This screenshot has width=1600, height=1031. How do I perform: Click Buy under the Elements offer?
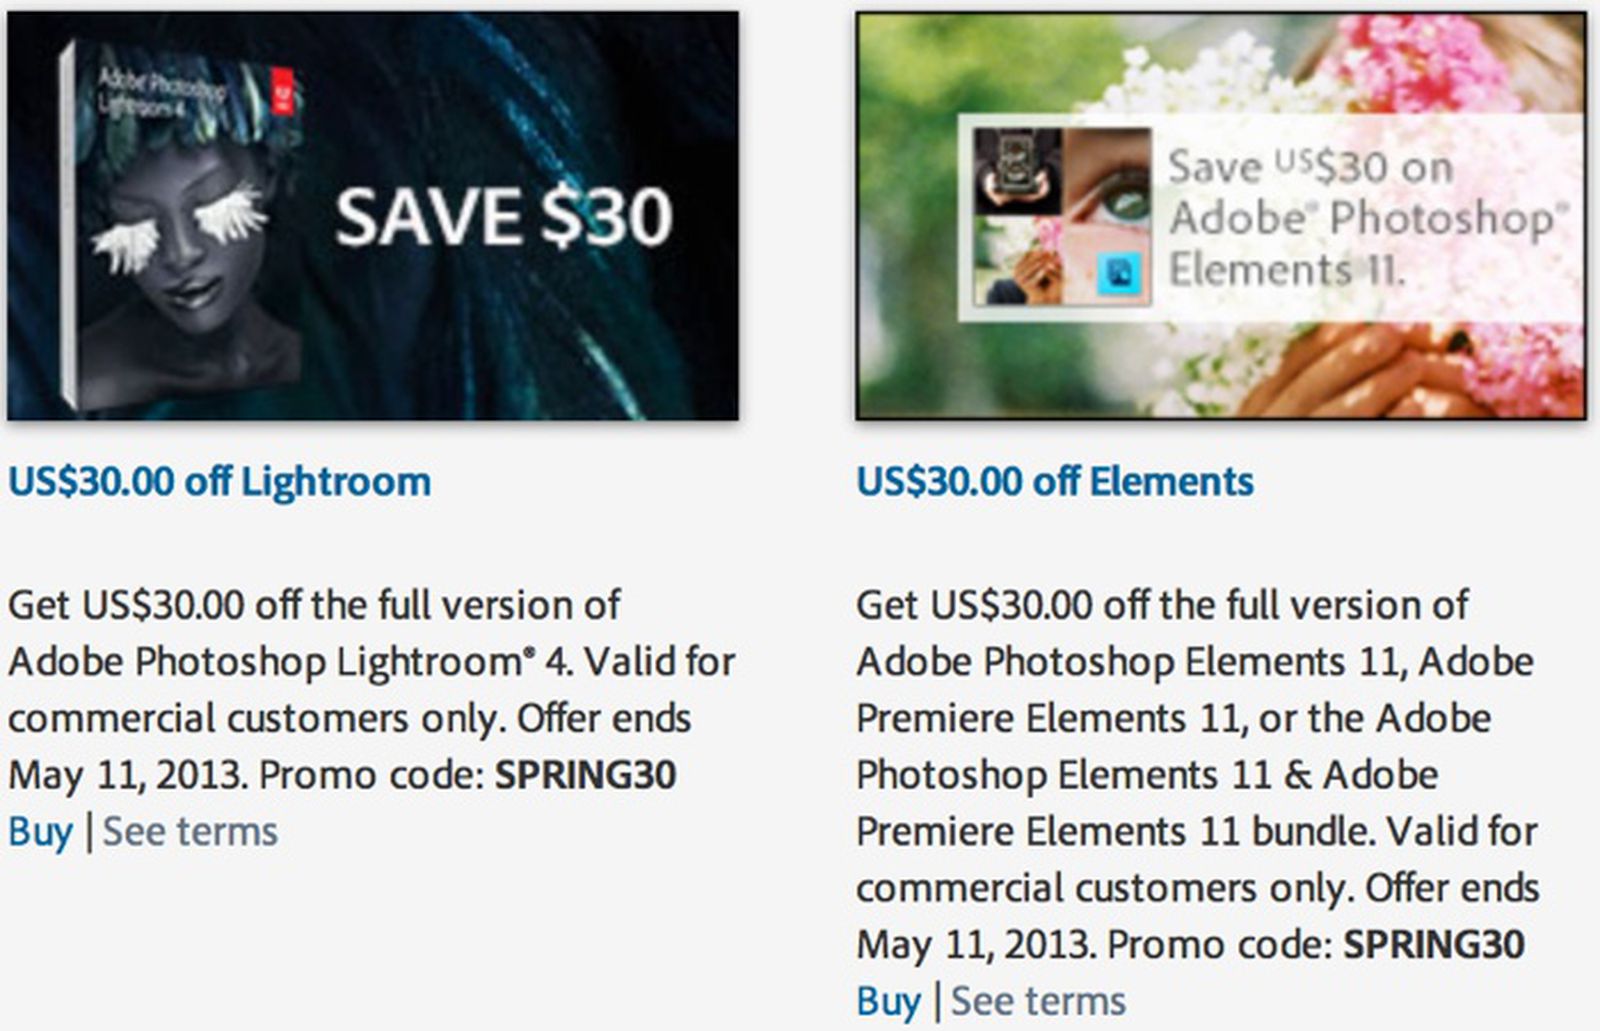click(x=888, y=997)
